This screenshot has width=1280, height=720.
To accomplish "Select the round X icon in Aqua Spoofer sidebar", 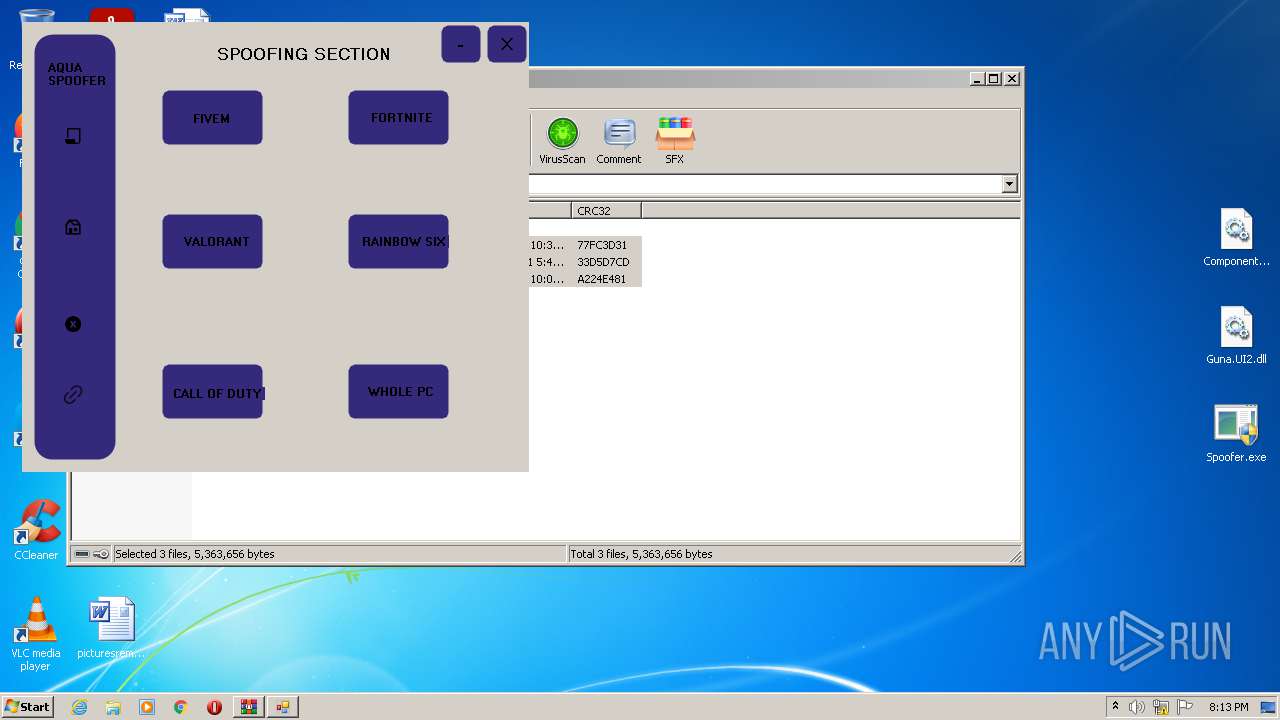I will coord(73,324).
